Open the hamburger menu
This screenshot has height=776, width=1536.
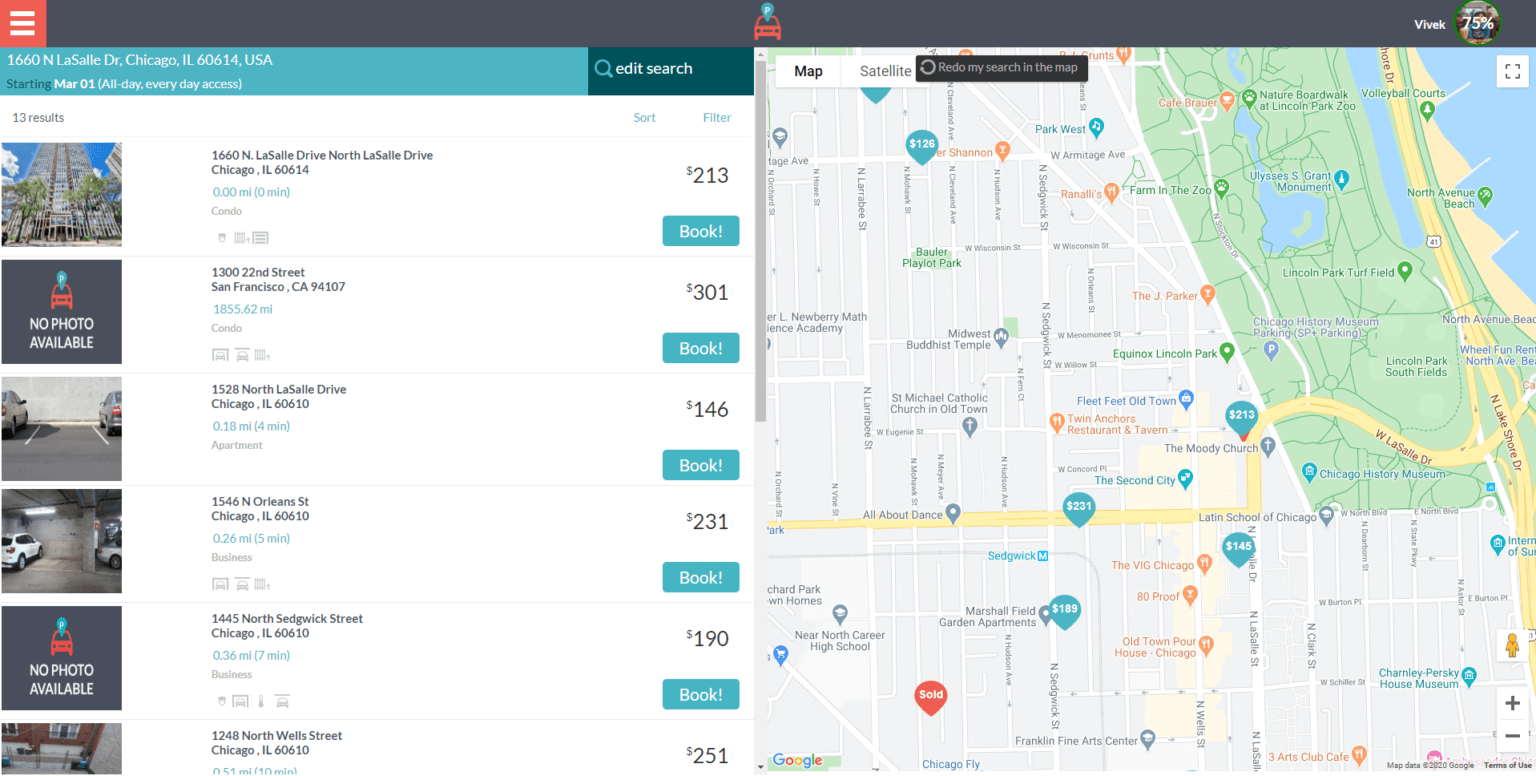pyautogui.click(x=23, y=23)
